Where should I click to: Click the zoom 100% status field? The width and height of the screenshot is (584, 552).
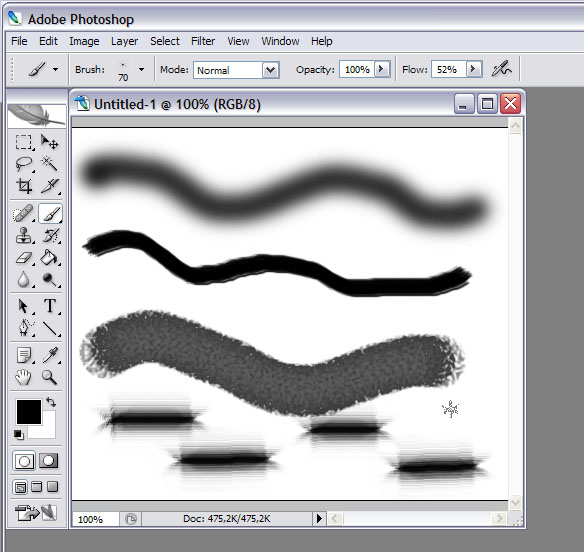95,519
